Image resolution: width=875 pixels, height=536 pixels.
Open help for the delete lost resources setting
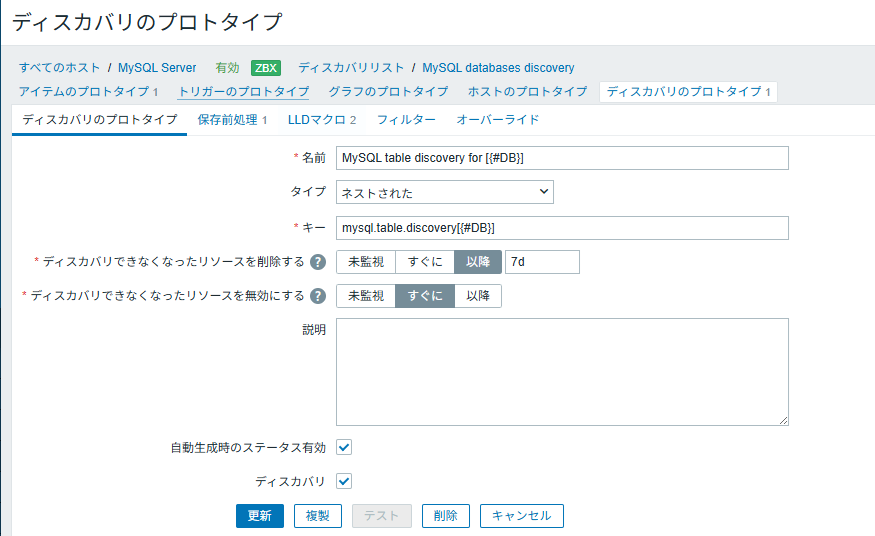tap(318, 262)
